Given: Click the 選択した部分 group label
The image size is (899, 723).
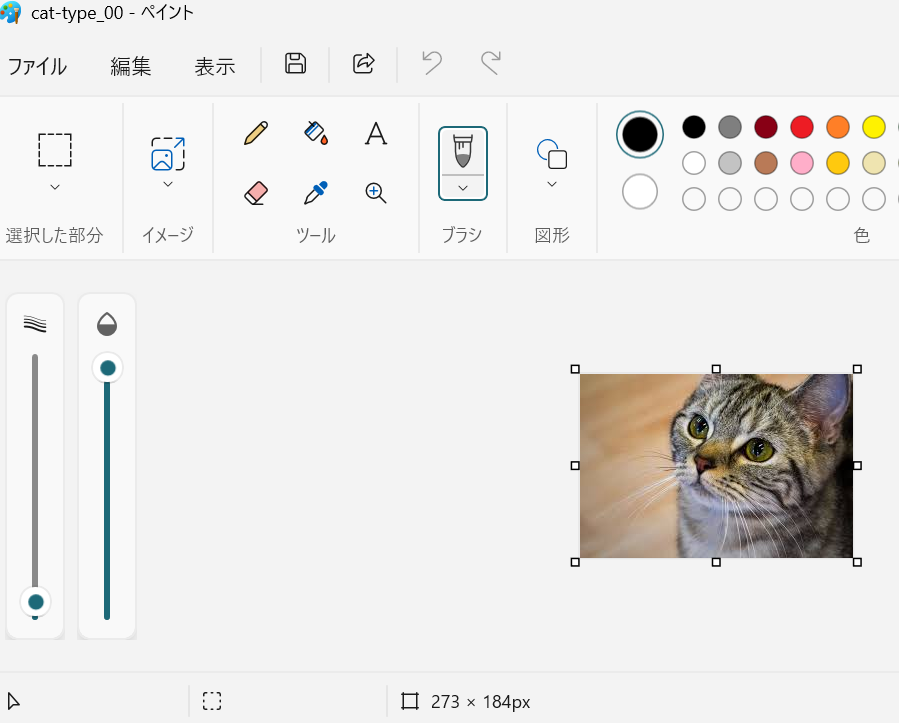Looking at the screenshot, I should coord(54,235).
